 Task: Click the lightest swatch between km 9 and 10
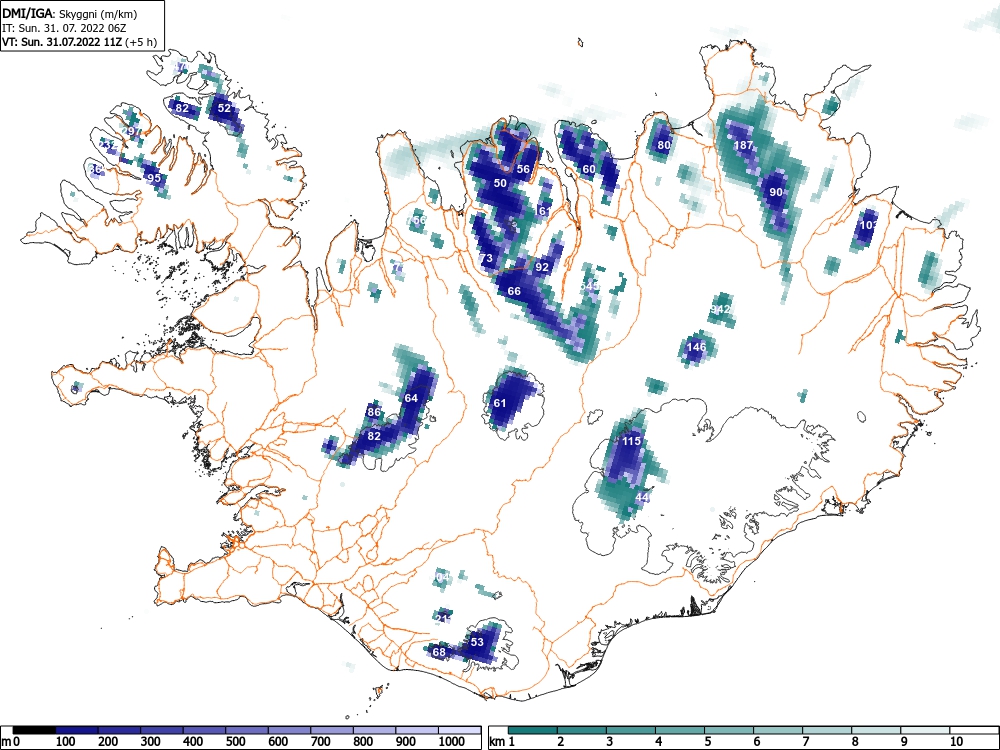pyautogui.click(x=925, y=730)
